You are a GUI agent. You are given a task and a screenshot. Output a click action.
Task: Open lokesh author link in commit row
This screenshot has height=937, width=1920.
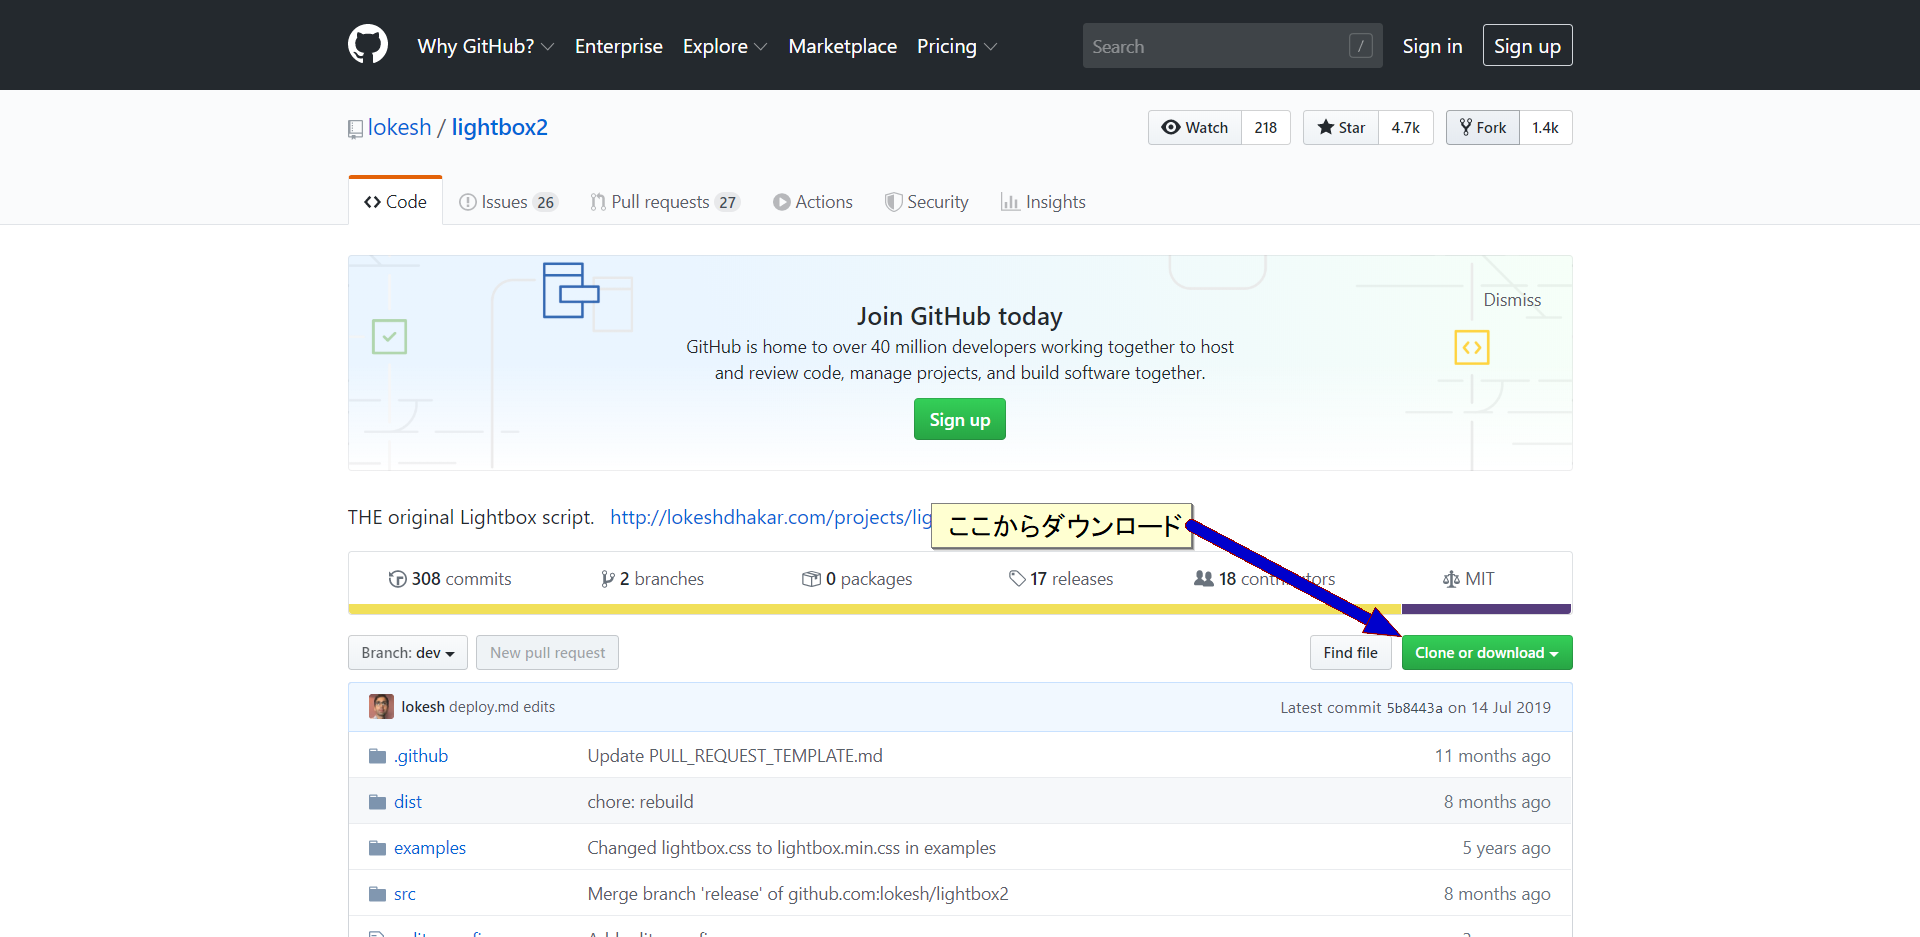click(423, 707)
